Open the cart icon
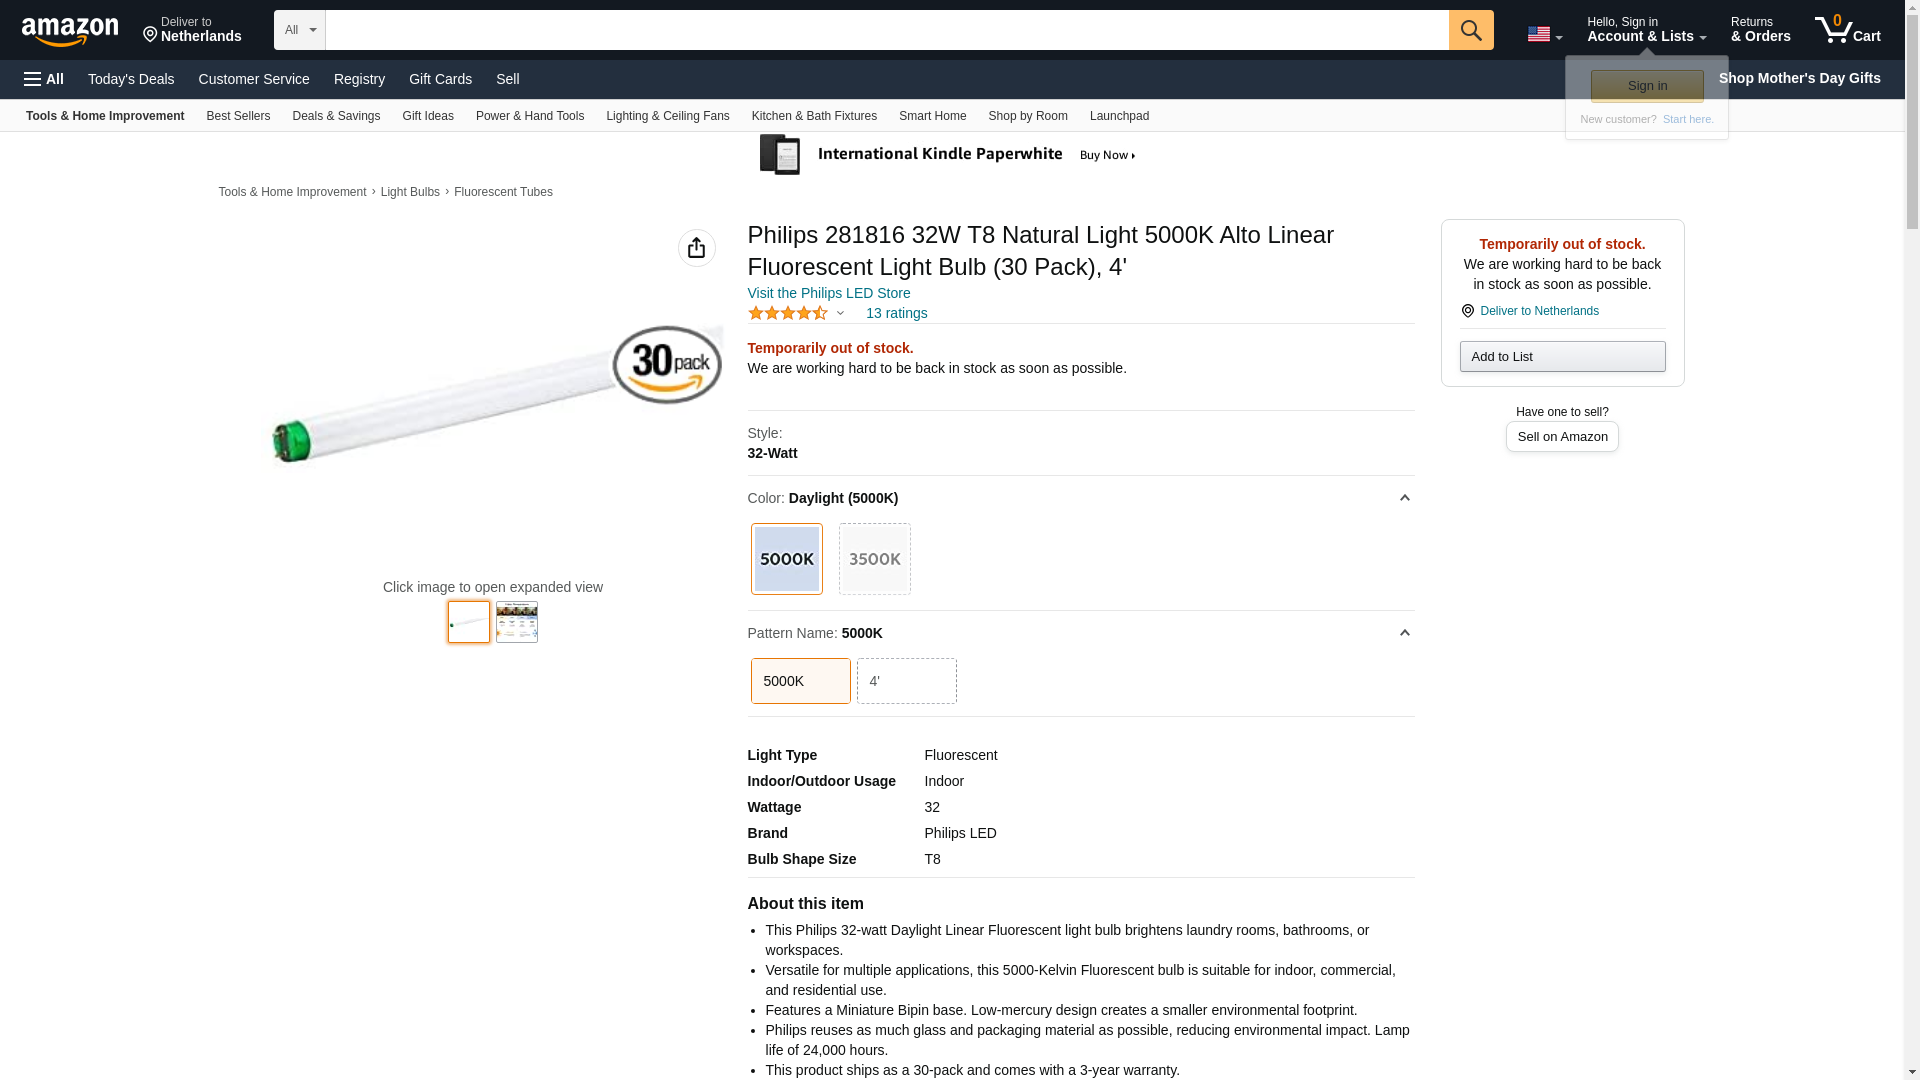Image resolution: width=1920 pixels, height=1080 pixels. pos(1846,30)
